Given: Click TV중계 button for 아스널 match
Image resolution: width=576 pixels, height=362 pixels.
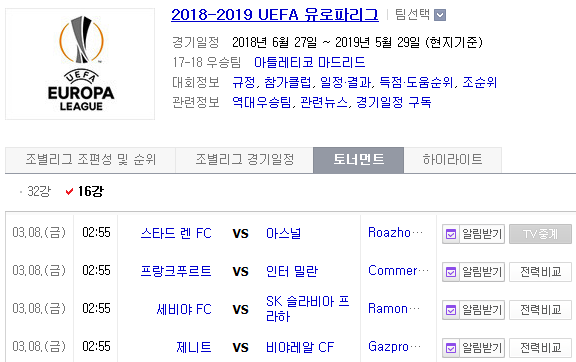Looking at the screenshot, I should [x=540, y=234].
